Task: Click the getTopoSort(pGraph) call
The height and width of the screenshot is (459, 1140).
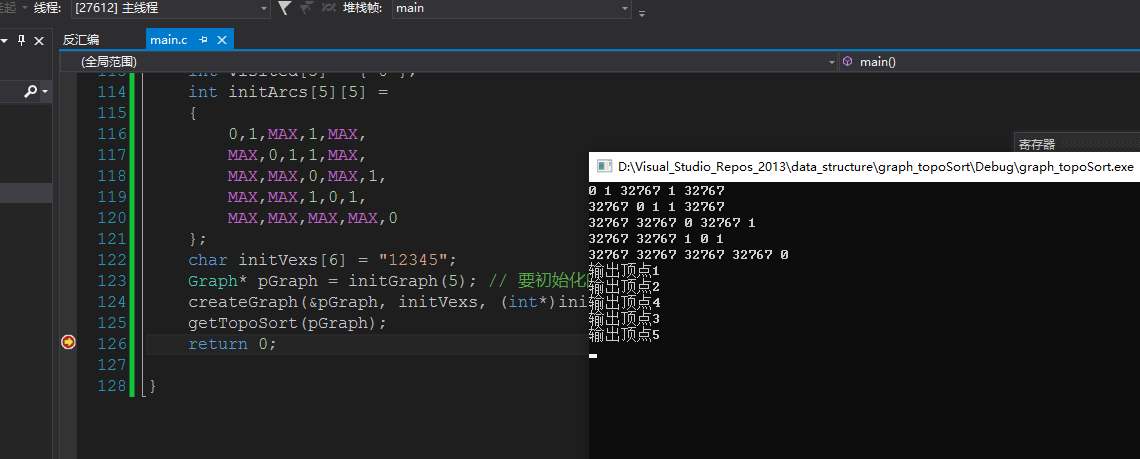Action: 288,323
